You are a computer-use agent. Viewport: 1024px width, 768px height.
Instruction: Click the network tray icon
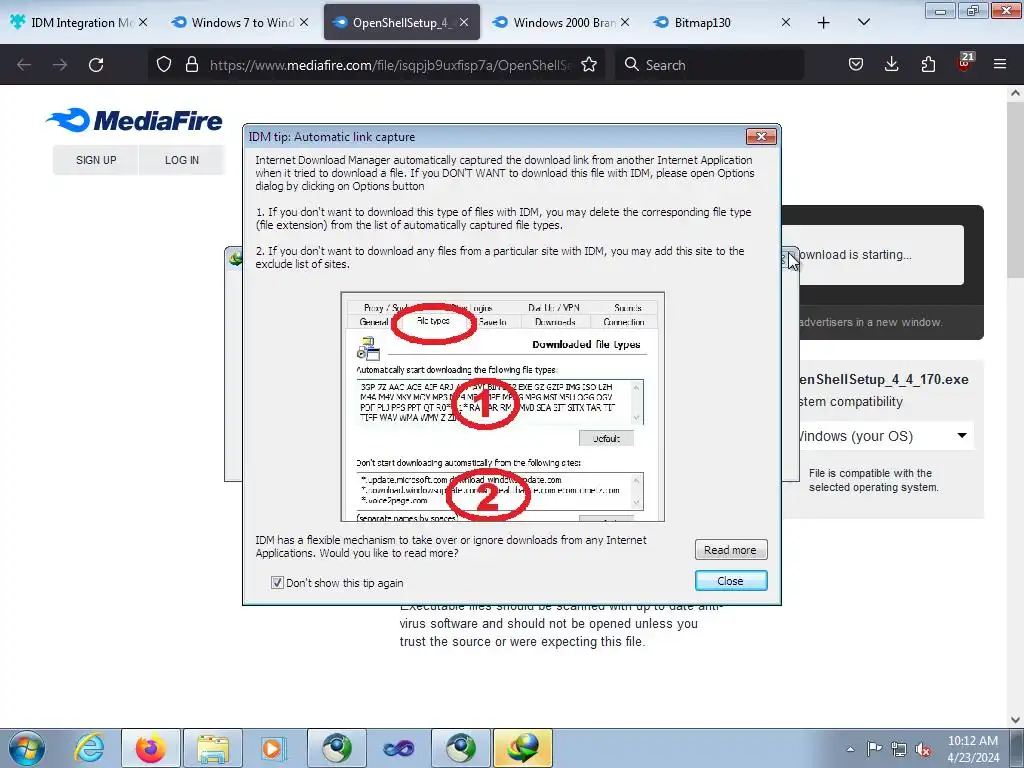899,749
